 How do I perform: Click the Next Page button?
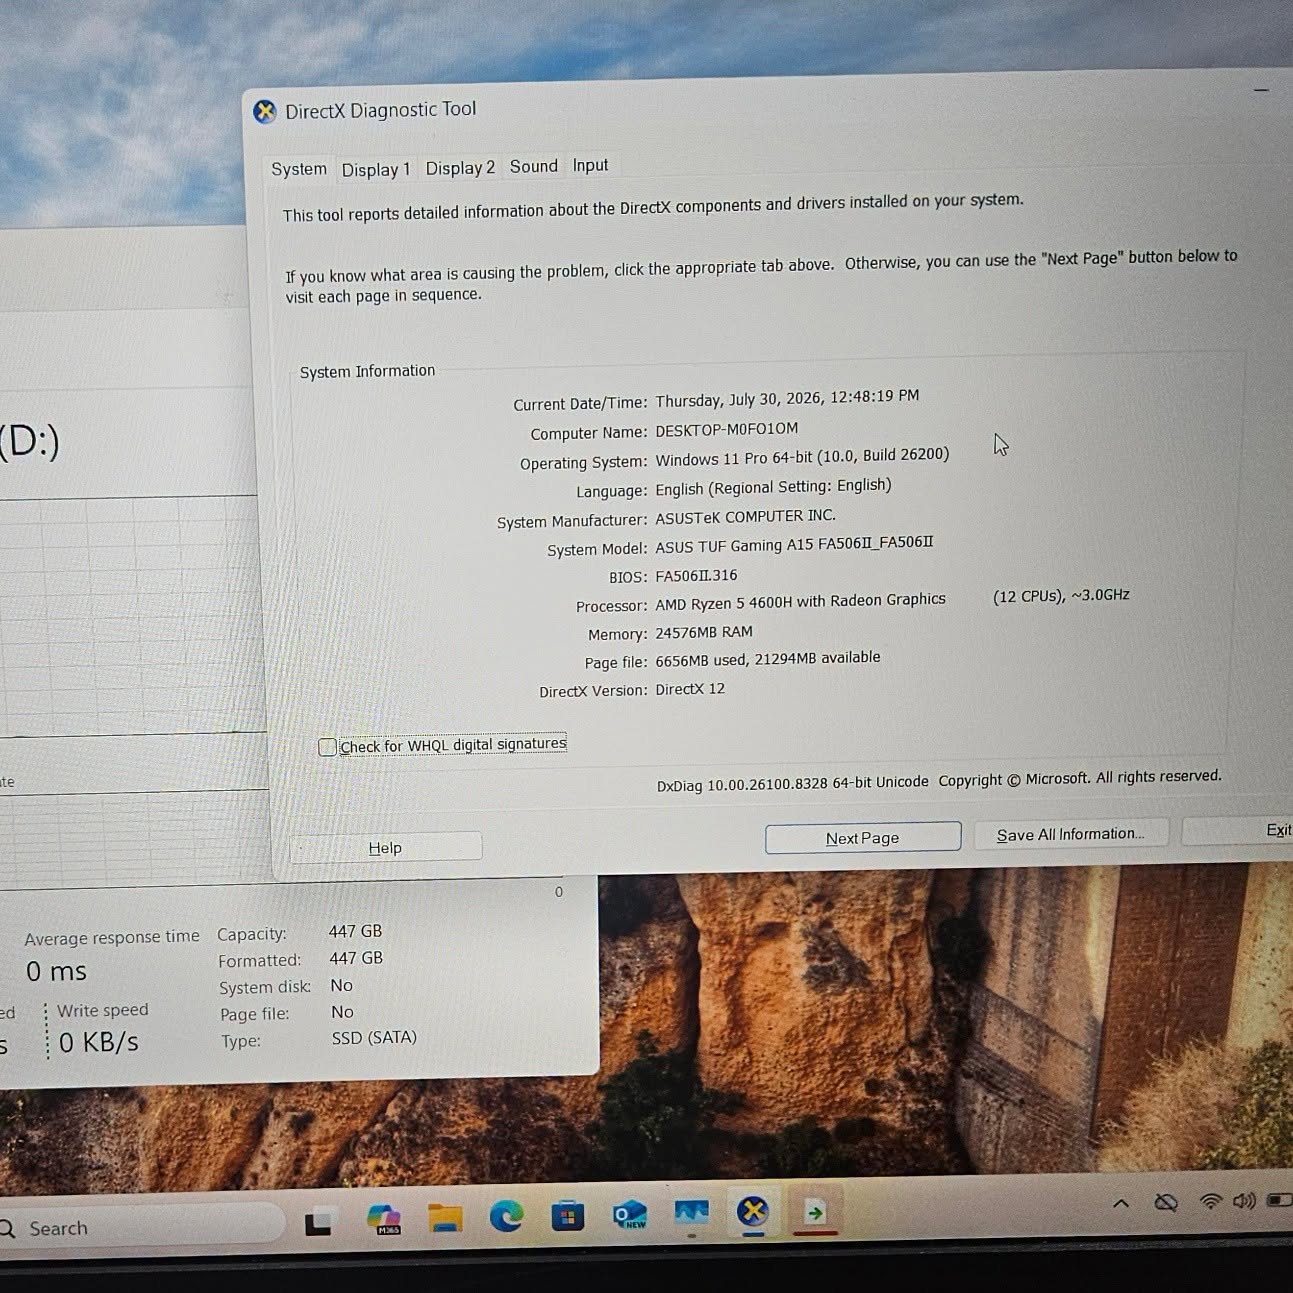[x=863, y=838]
